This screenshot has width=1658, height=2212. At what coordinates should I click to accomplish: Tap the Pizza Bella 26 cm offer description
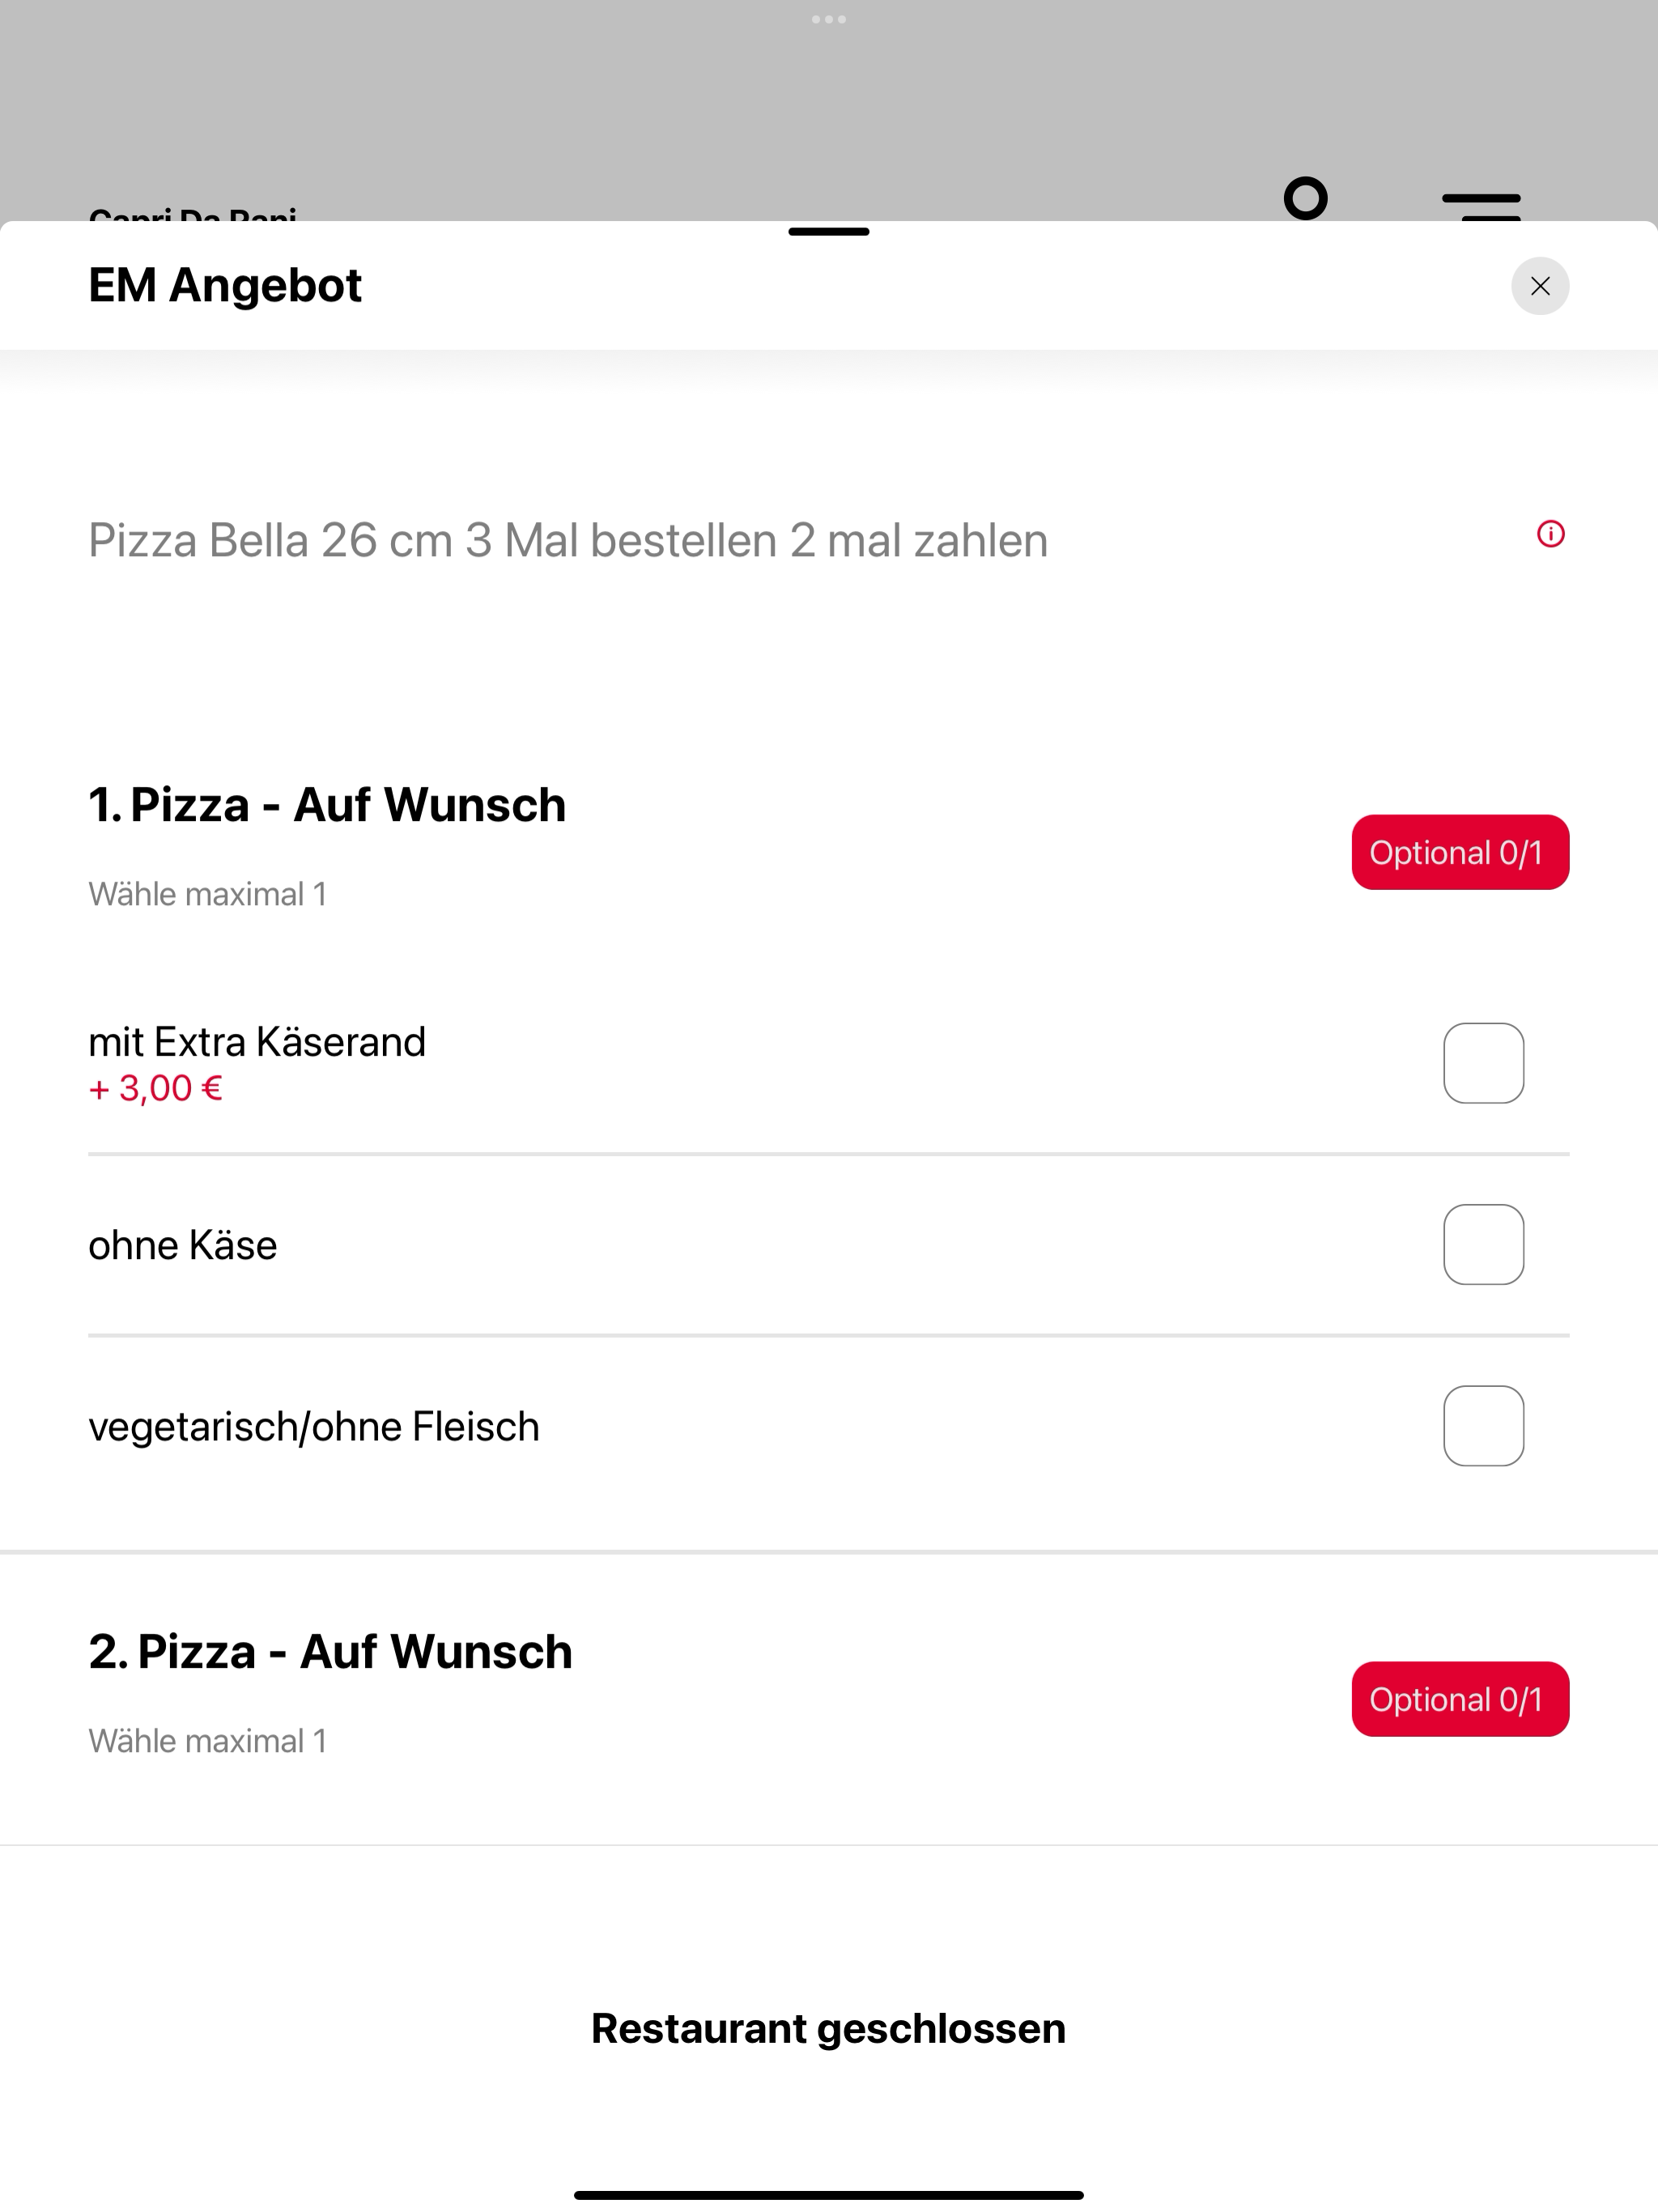tap(568, 540)
